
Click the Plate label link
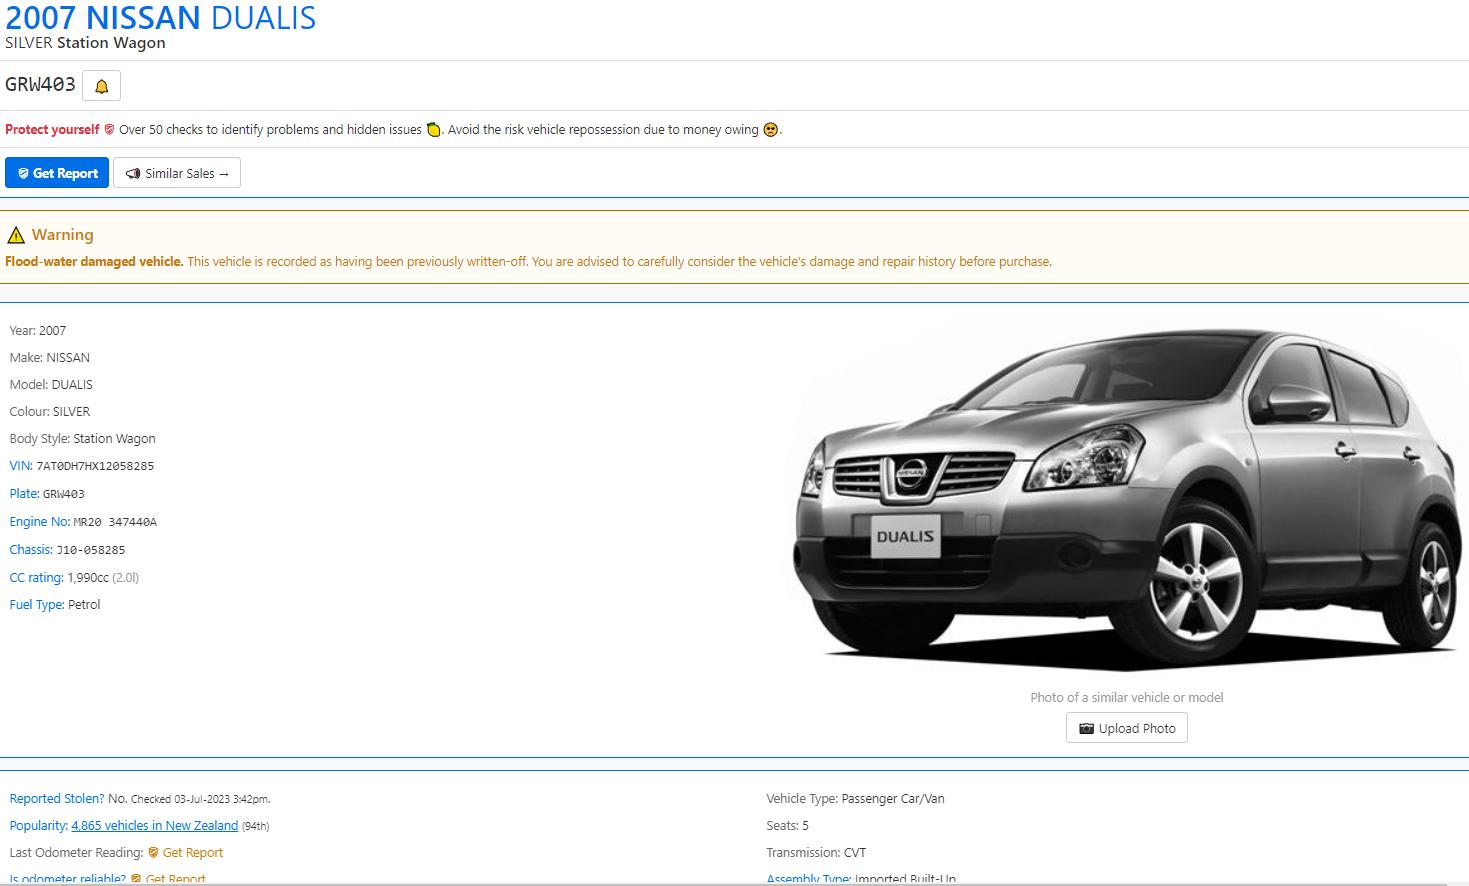click(24, 494)
